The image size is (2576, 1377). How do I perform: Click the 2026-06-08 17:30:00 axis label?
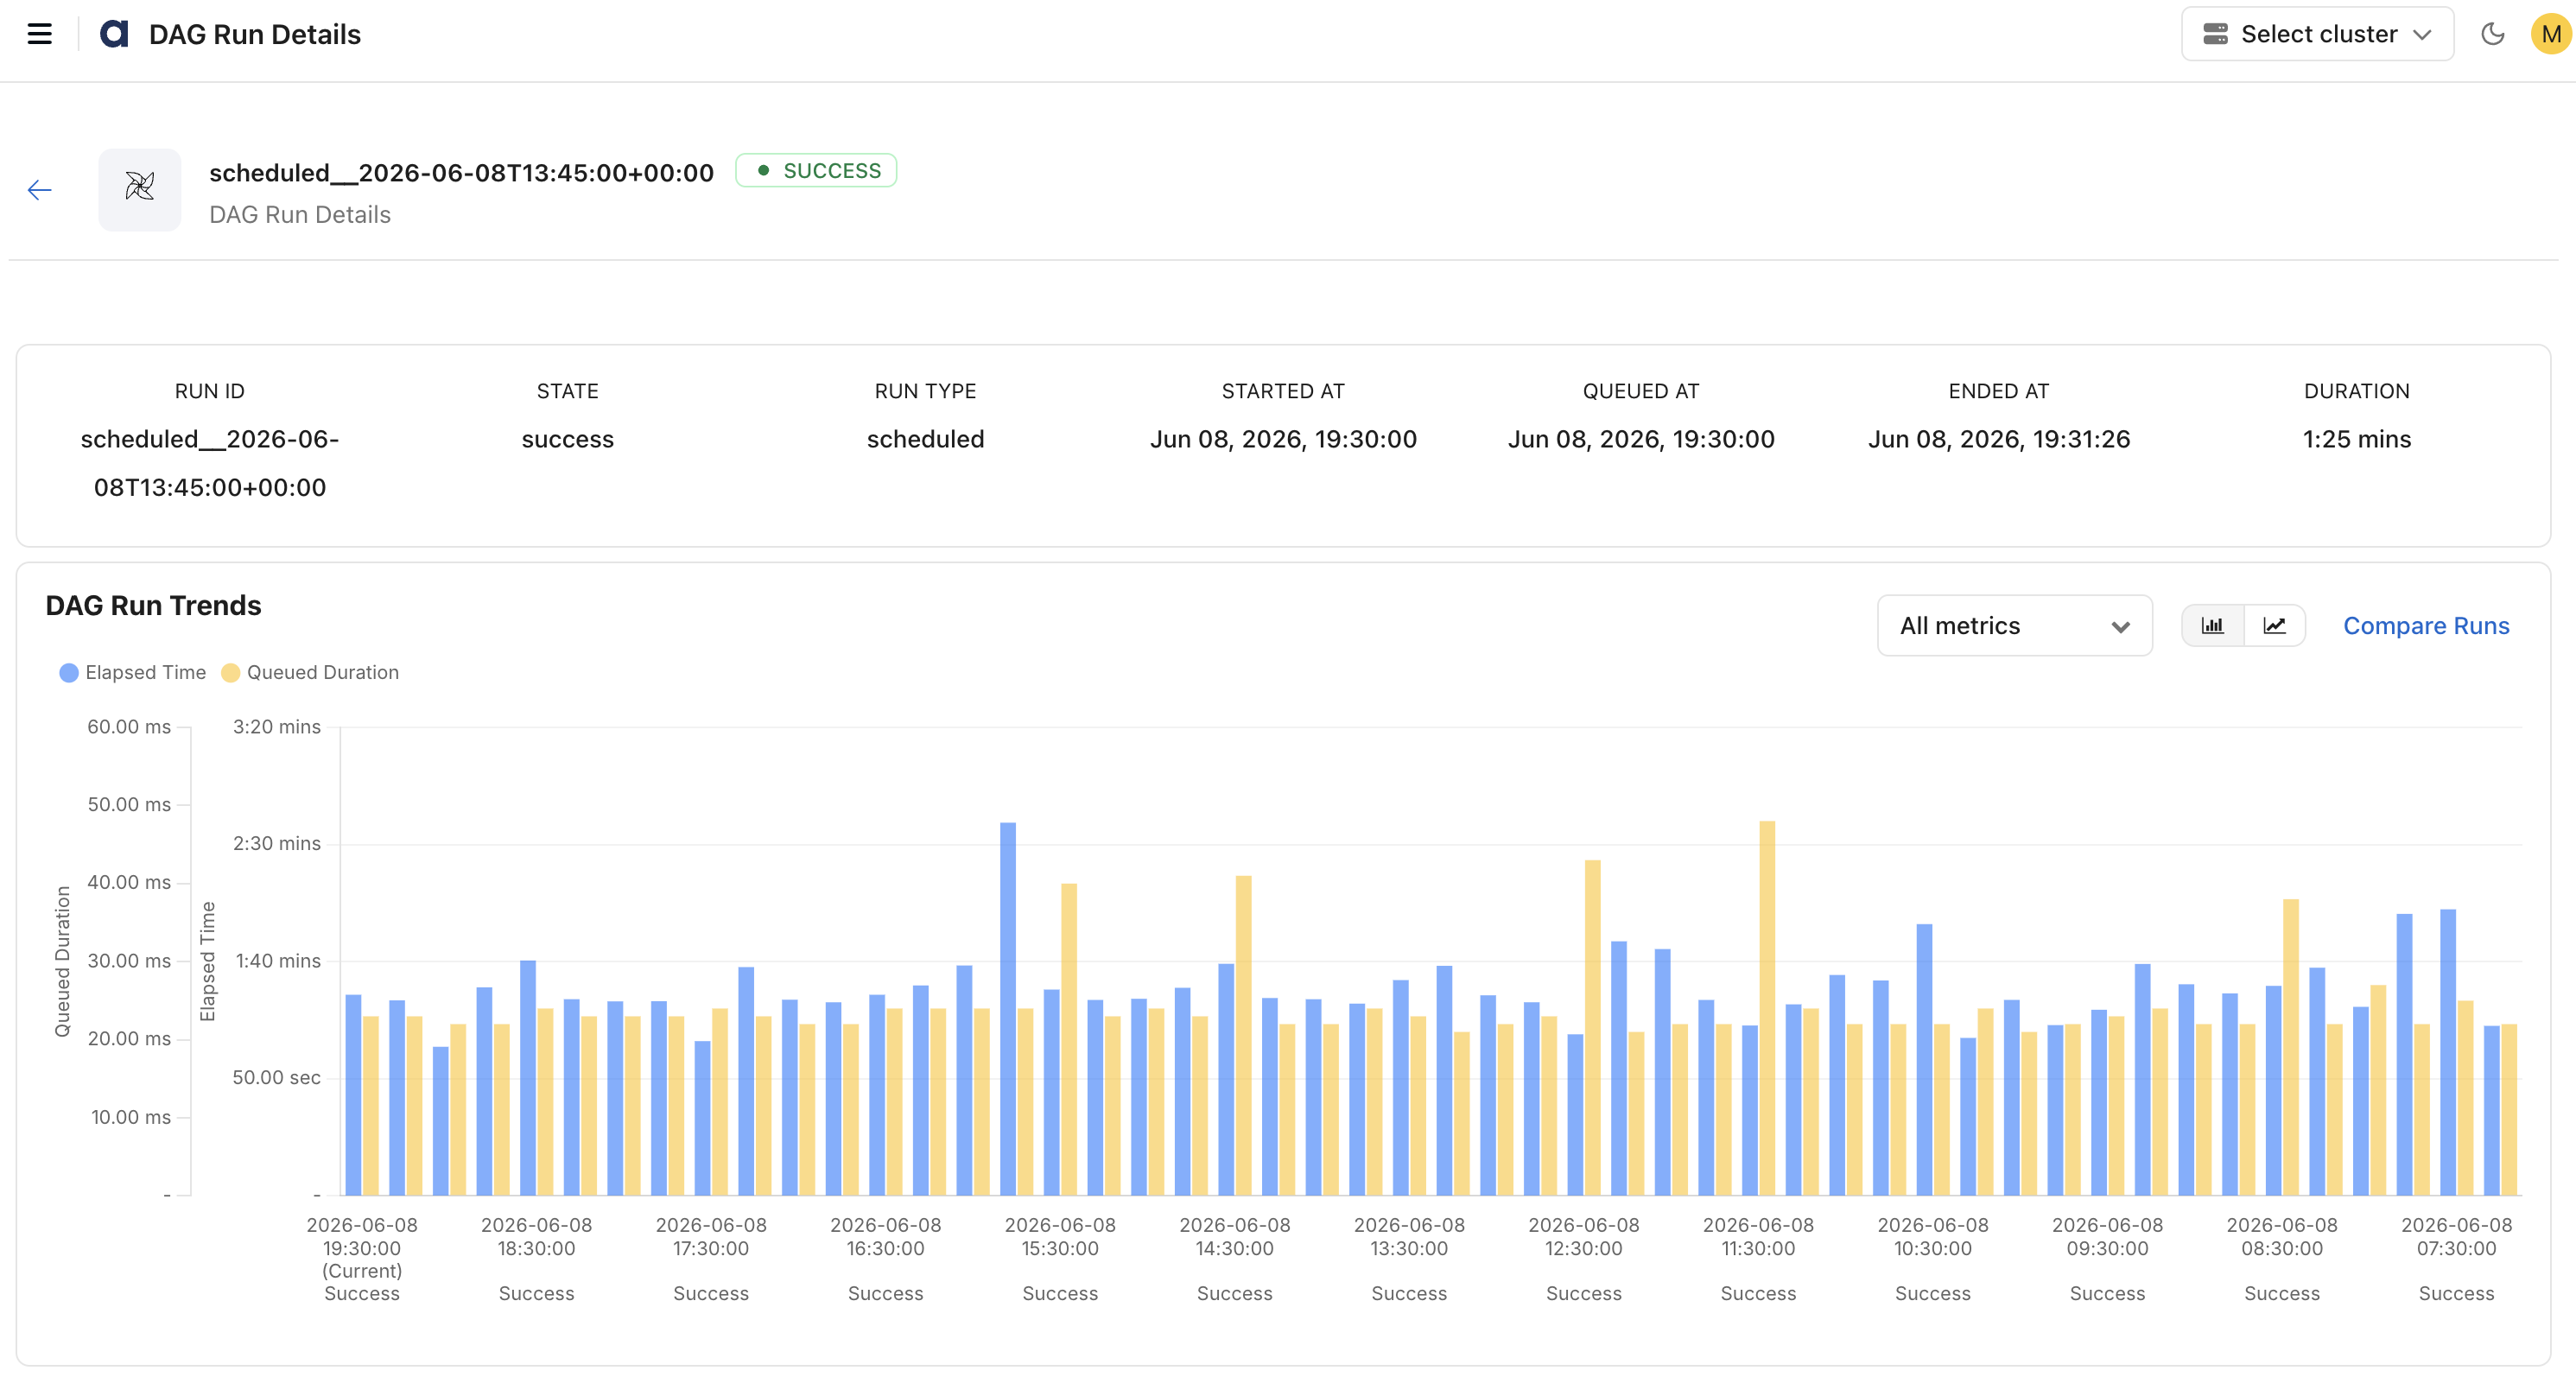pyautogui.click(x=711, y=1237)
